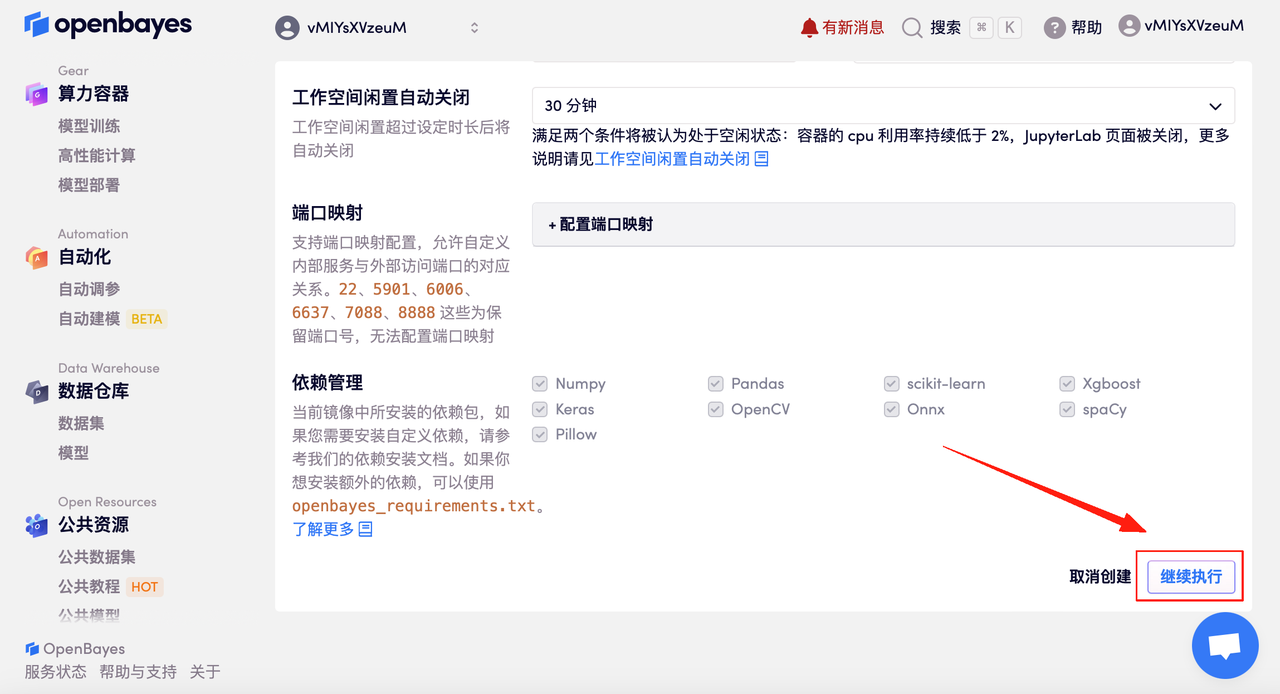Viewport: 1280px width, 694px height.
Task: Click the small OpenBayes footer logo
Action: [32, 649]
